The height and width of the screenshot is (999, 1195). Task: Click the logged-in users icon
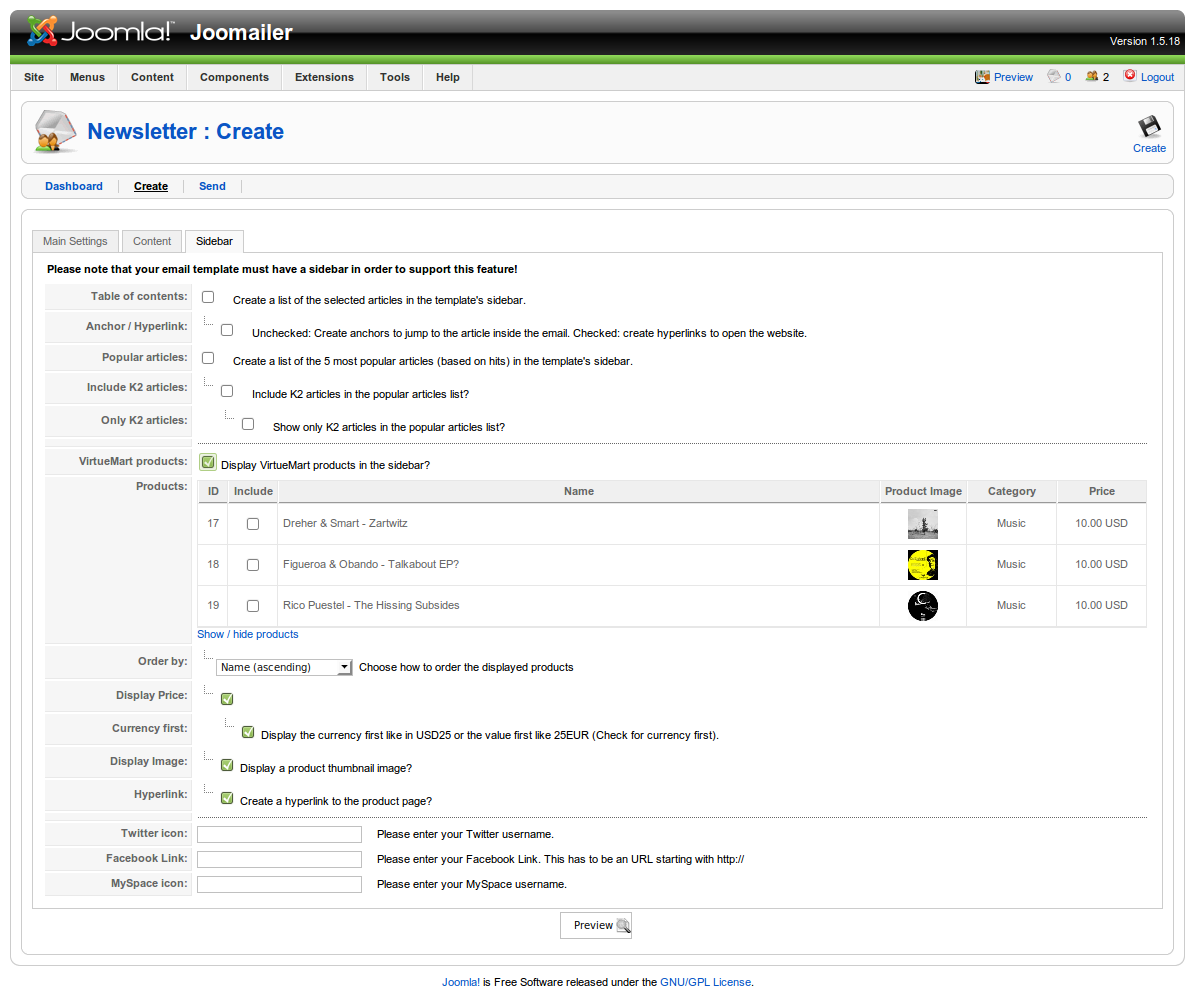click(1091, 77)
